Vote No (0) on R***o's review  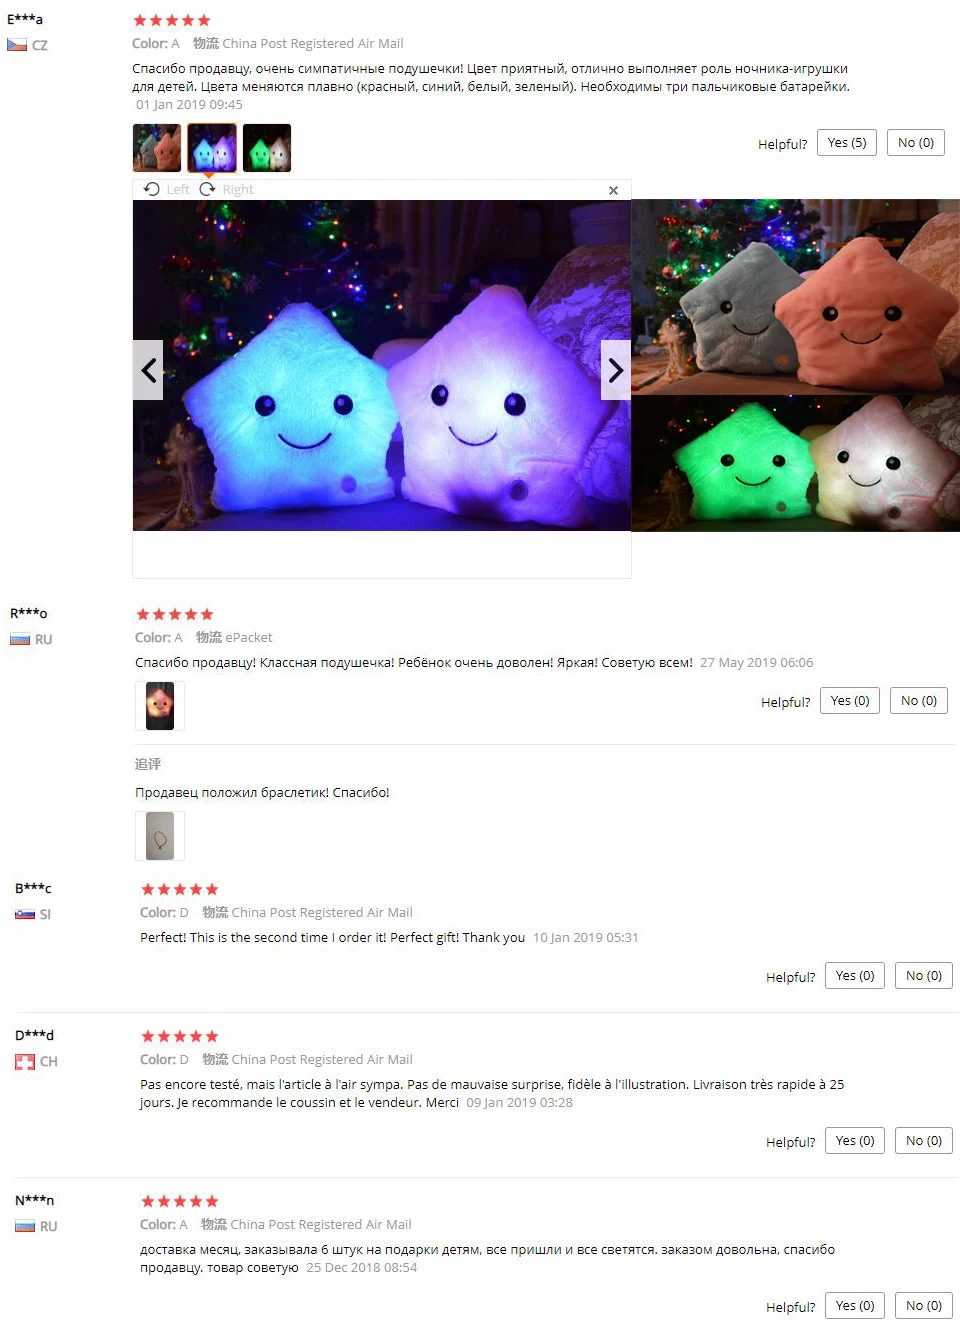919,701
